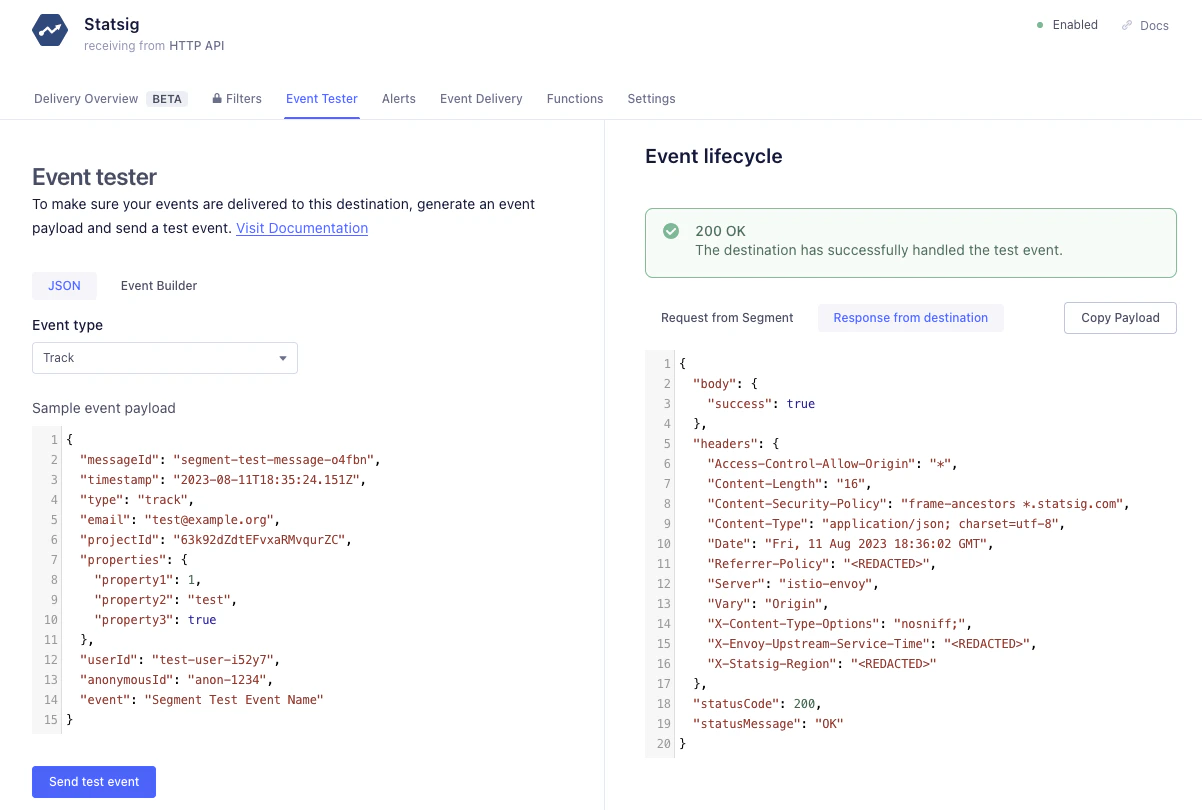Click the Vary "Origin" header line
This screenshot has width=1202, height=810.
click(768, 604)
